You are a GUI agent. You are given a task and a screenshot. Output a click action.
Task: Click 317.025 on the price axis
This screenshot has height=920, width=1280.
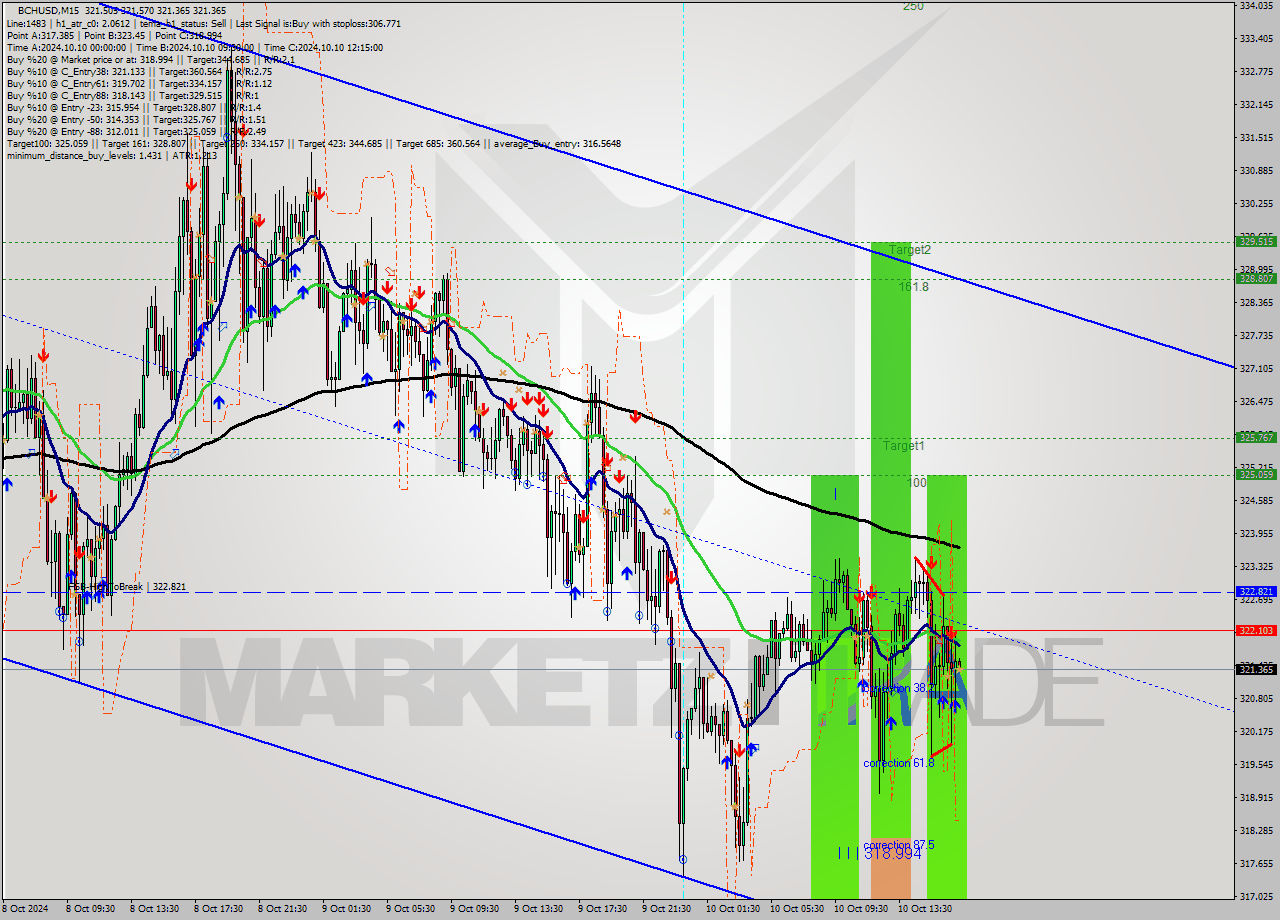coord(1256,896)
